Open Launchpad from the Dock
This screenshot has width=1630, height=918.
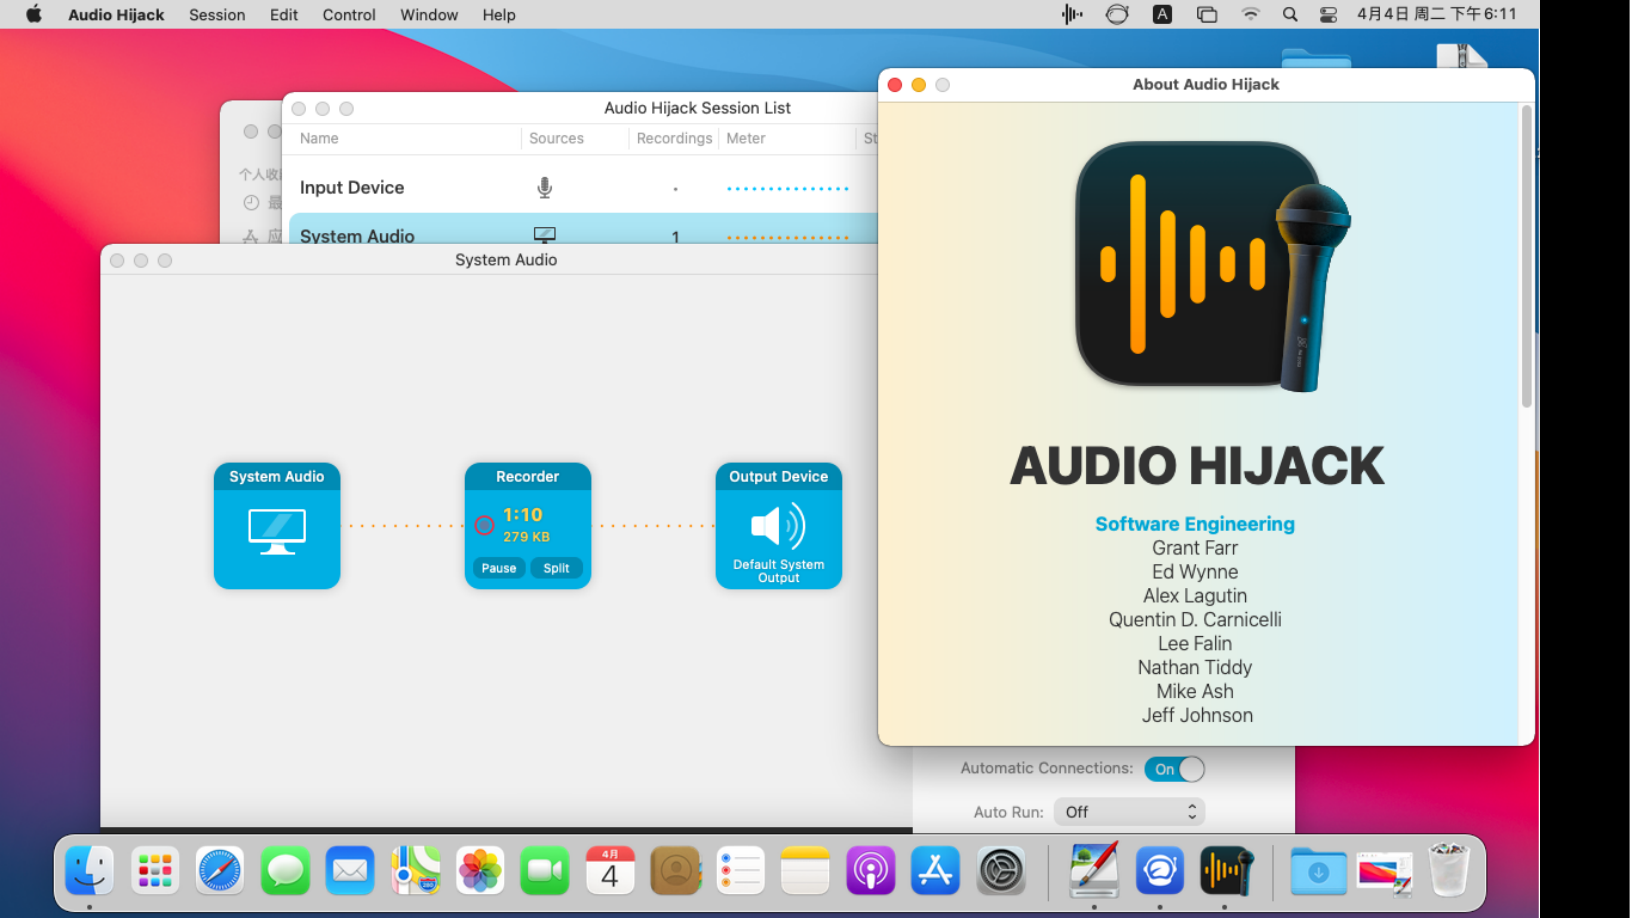[x=155, y=871]
